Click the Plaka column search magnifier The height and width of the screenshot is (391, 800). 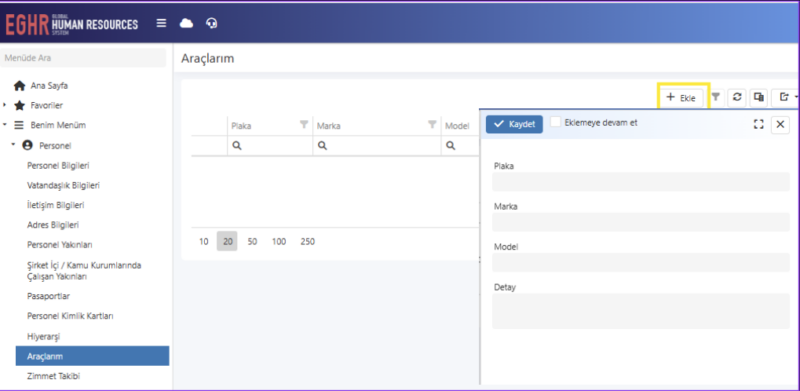[237, 145]
